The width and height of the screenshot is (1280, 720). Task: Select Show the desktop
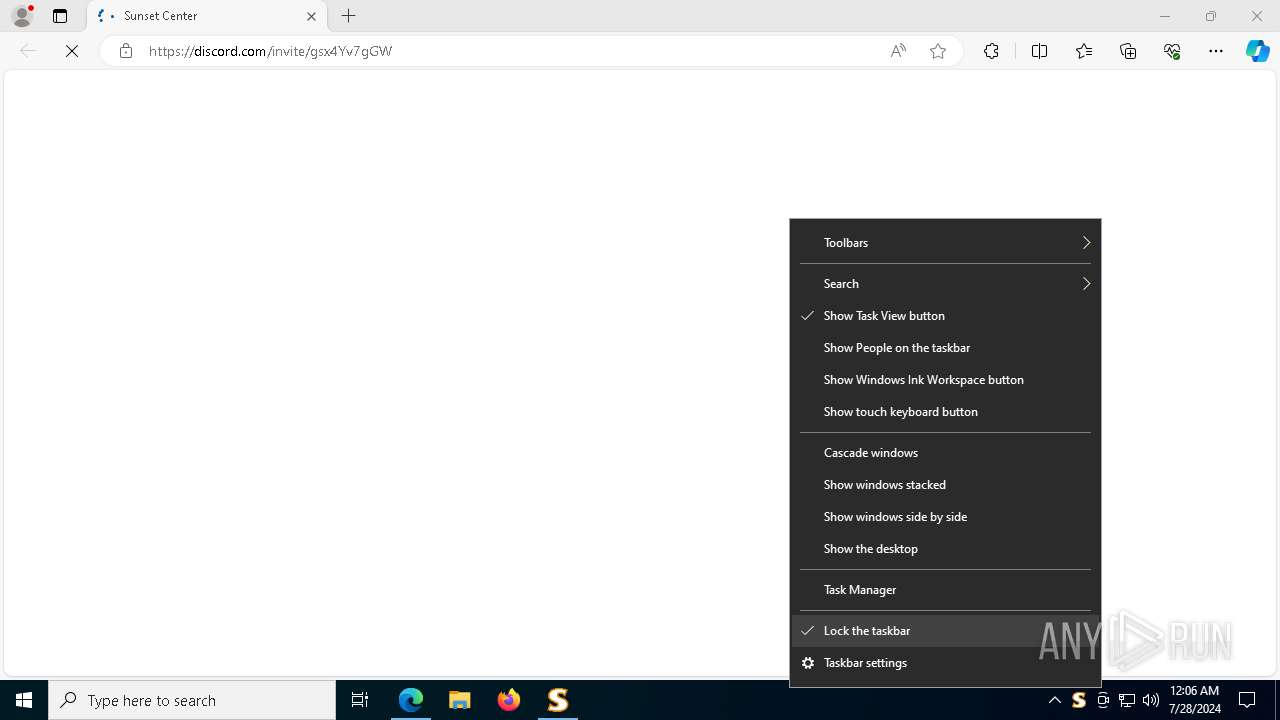(x=945, y=549)
